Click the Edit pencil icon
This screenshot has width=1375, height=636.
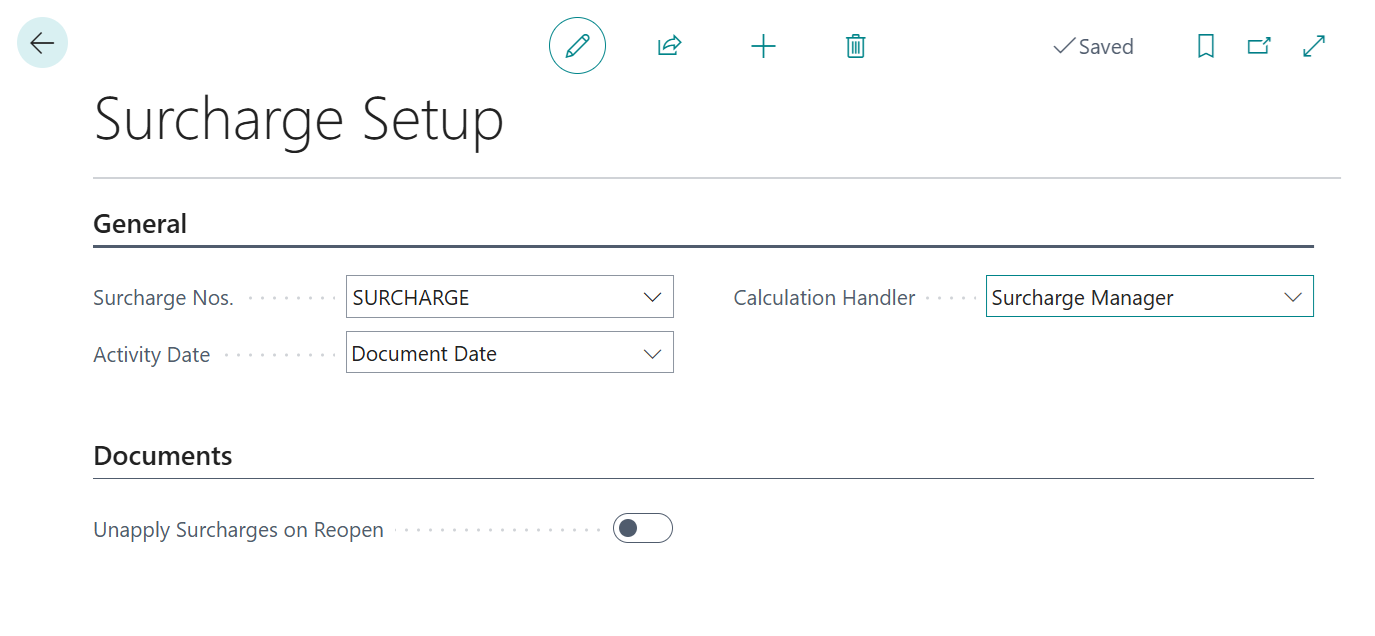coord(577,45)
